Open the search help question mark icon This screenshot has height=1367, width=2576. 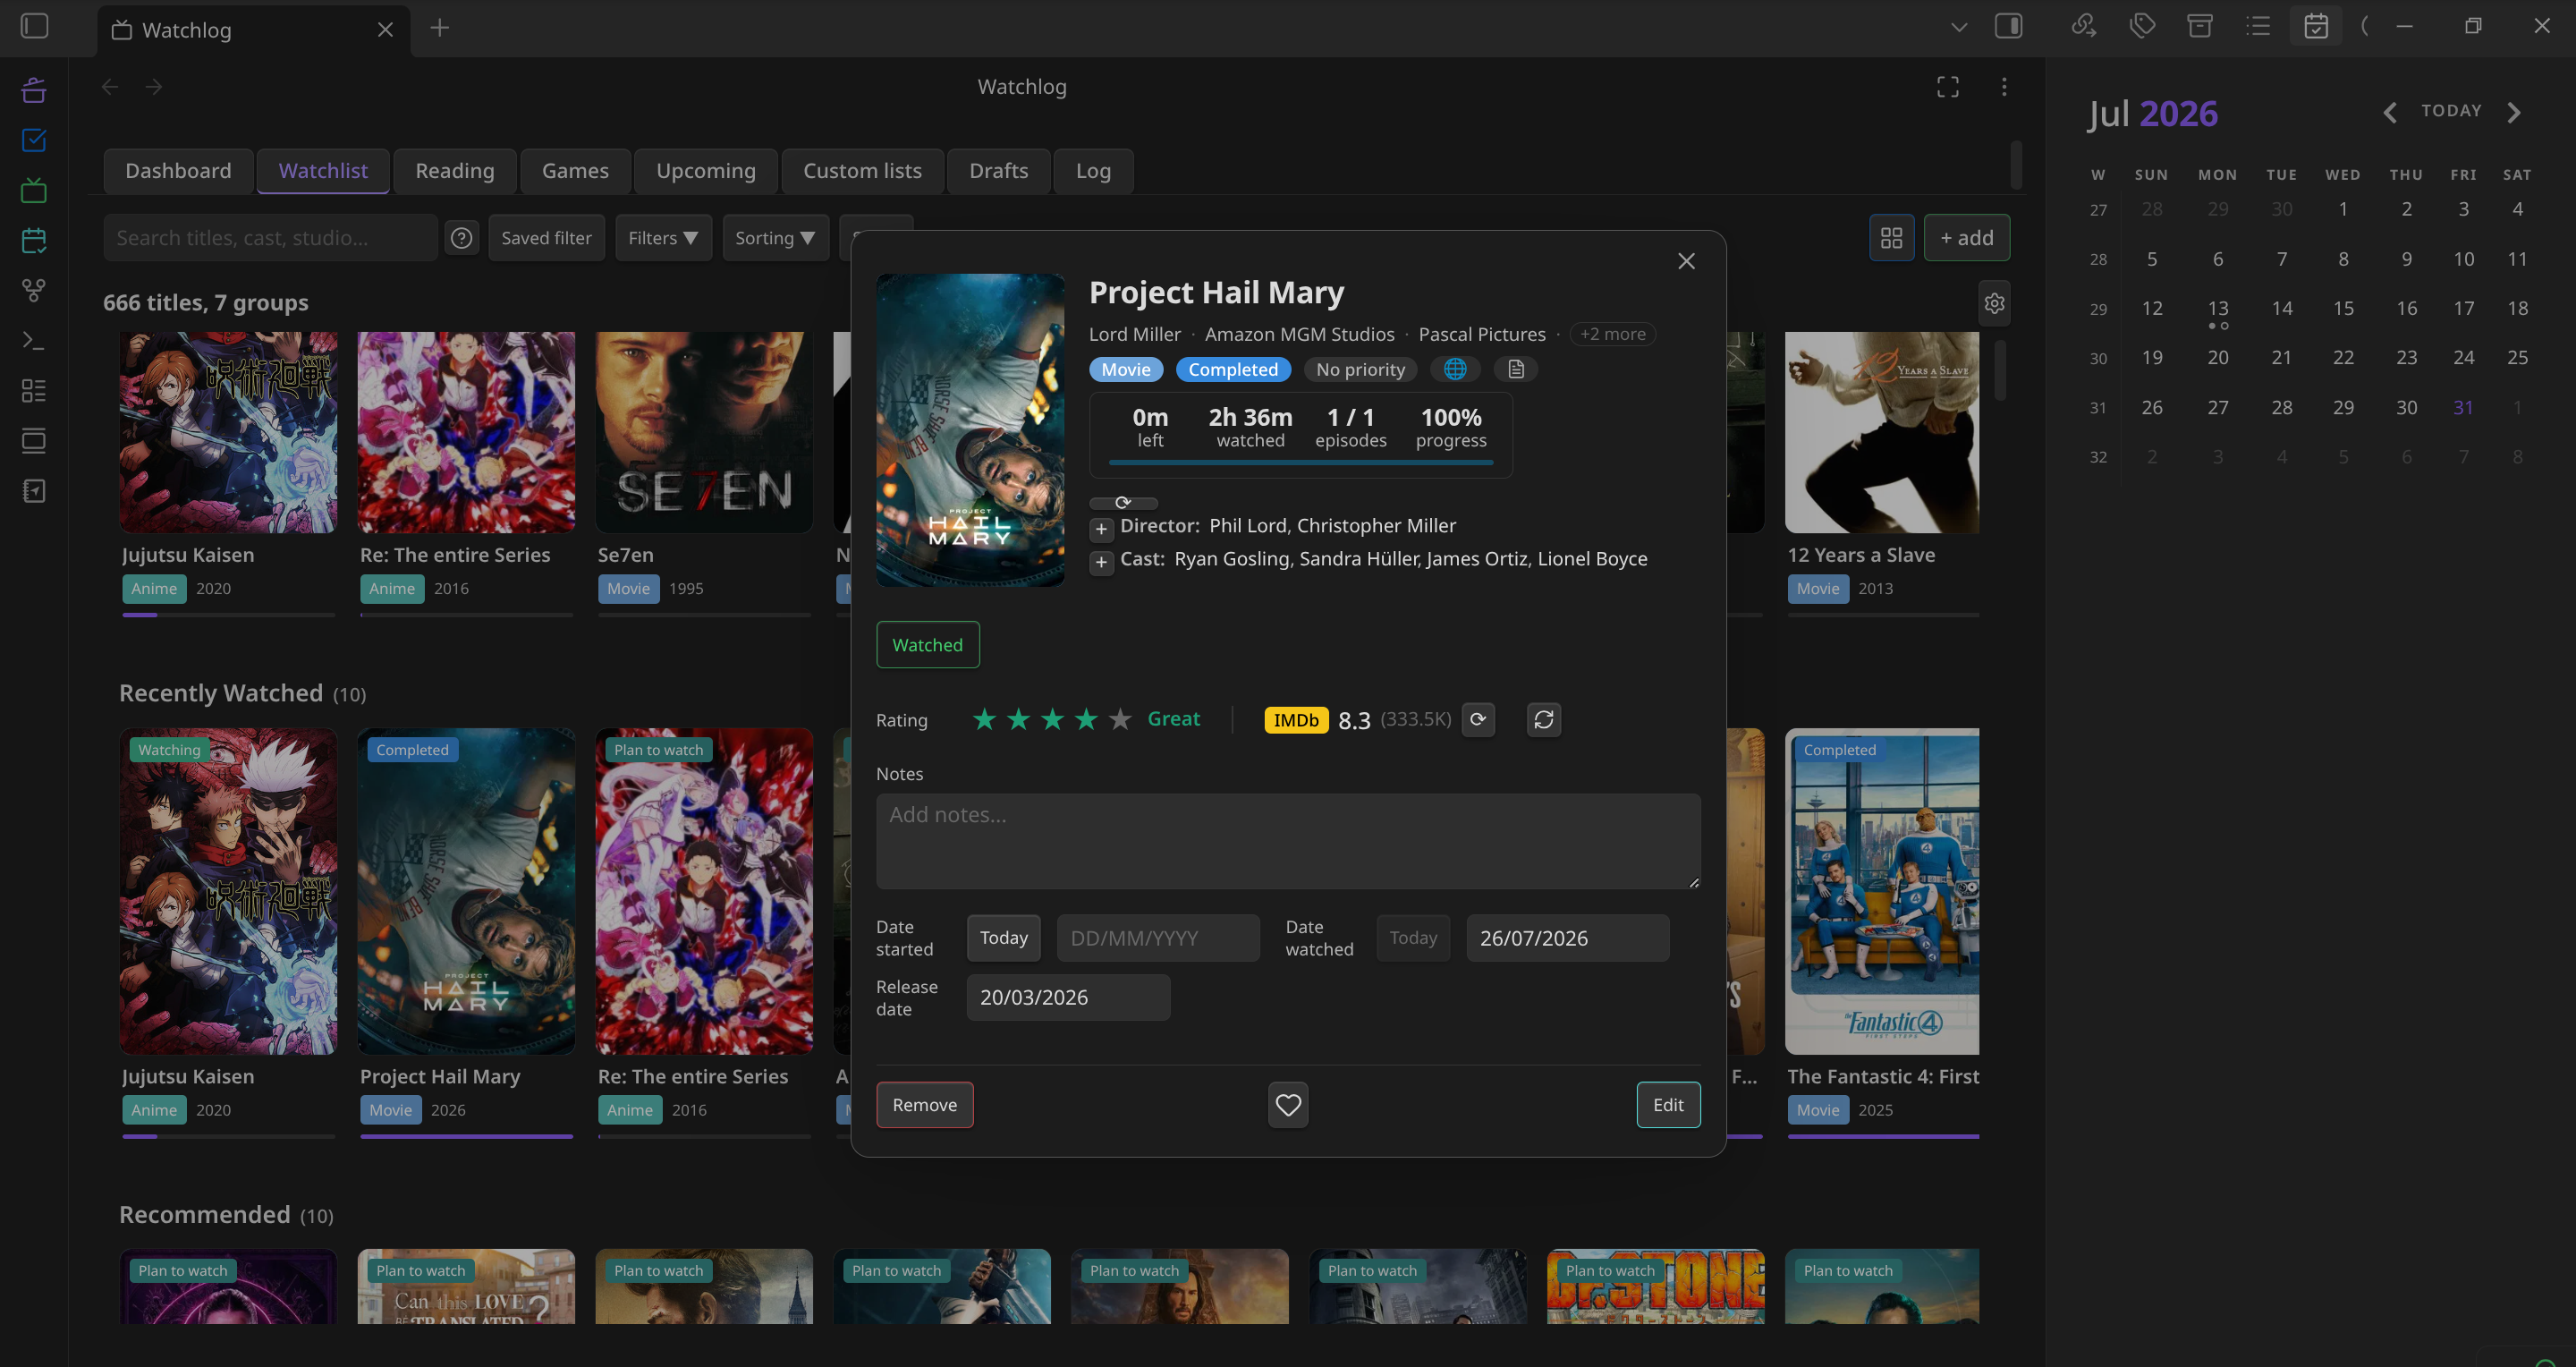[x=461, y=238]
